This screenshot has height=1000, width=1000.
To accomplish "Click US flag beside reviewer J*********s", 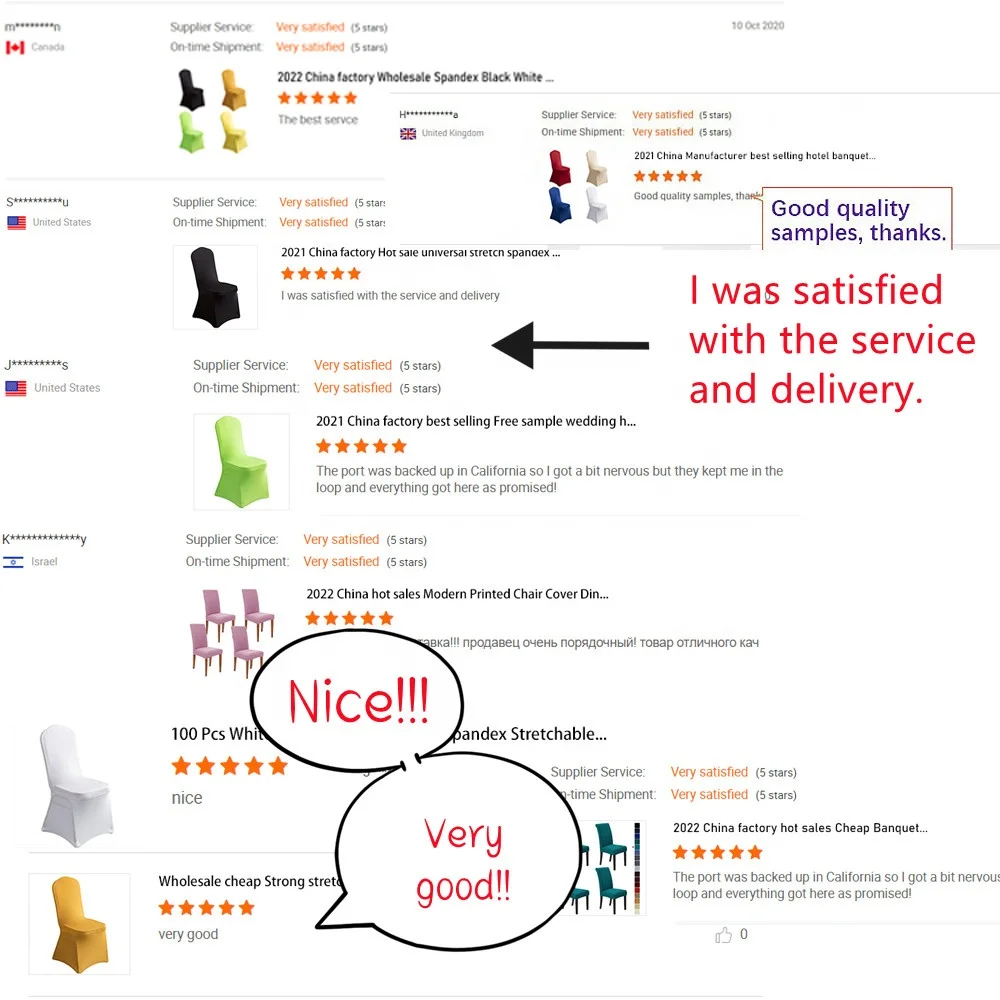I will [16, 388].
